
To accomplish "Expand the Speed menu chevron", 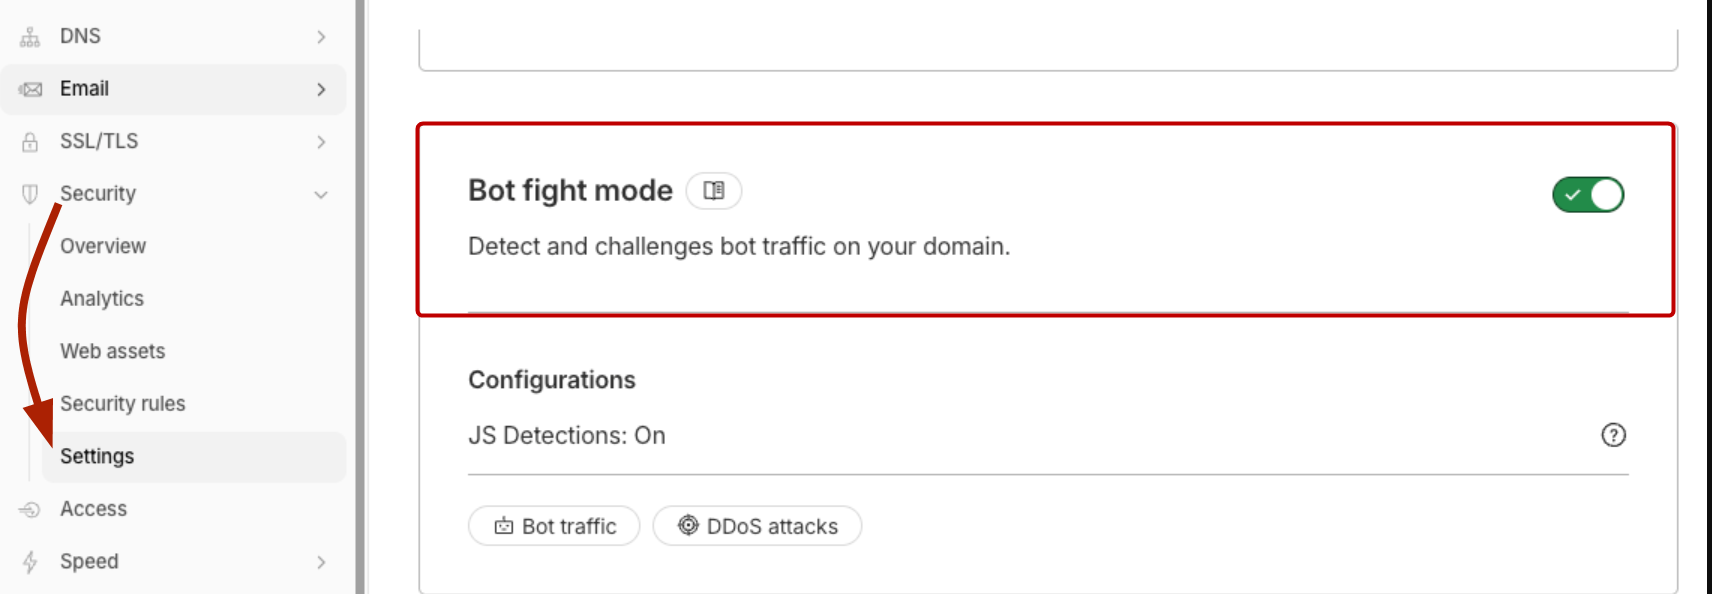I will click(321, 562).
